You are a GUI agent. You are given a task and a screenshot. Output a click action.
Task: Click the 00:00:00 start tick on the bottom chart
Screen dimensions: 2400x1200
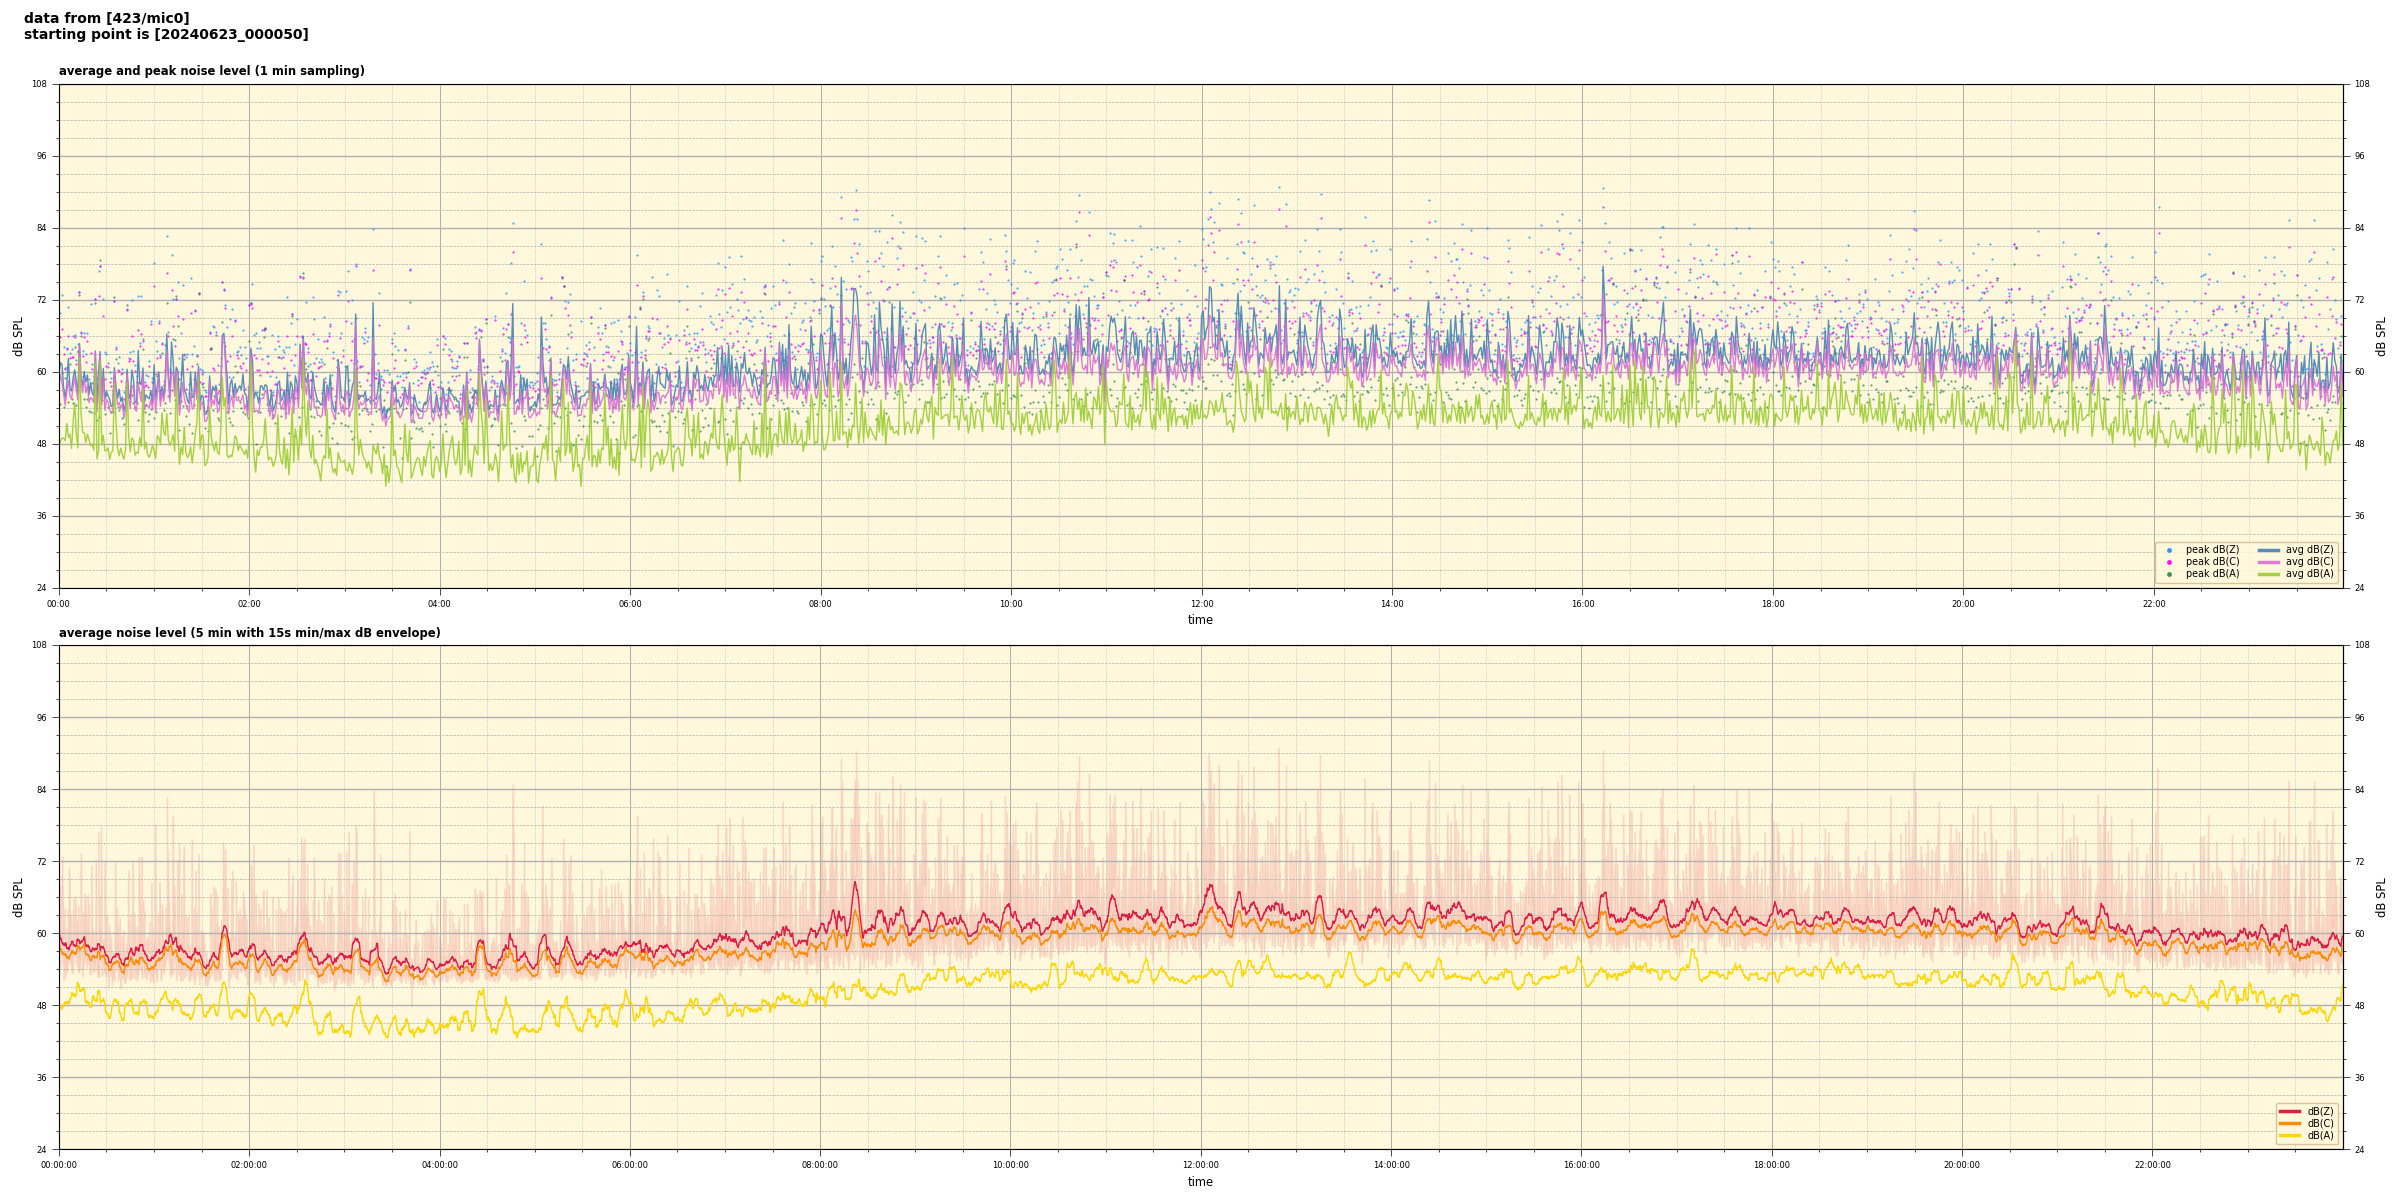coord(59,1165)
